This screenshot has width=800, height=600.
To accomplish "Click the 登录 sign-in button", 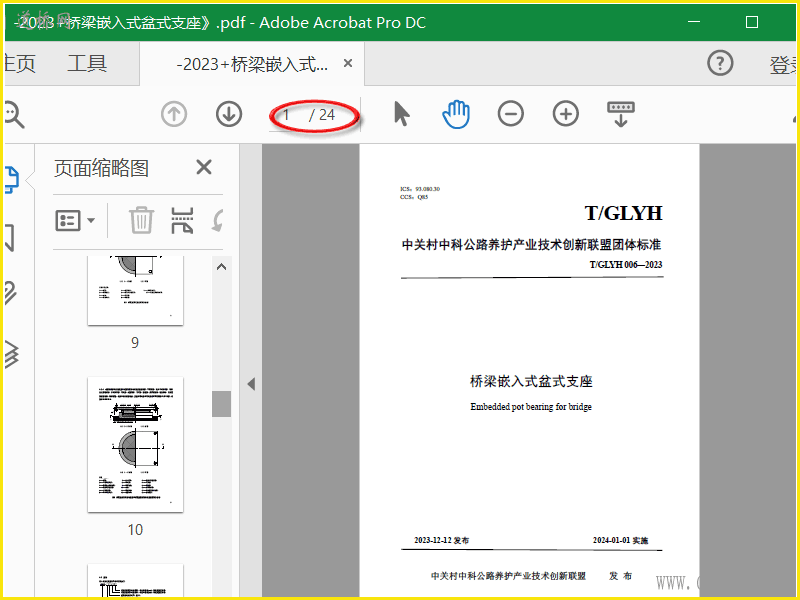I will 784,65.
